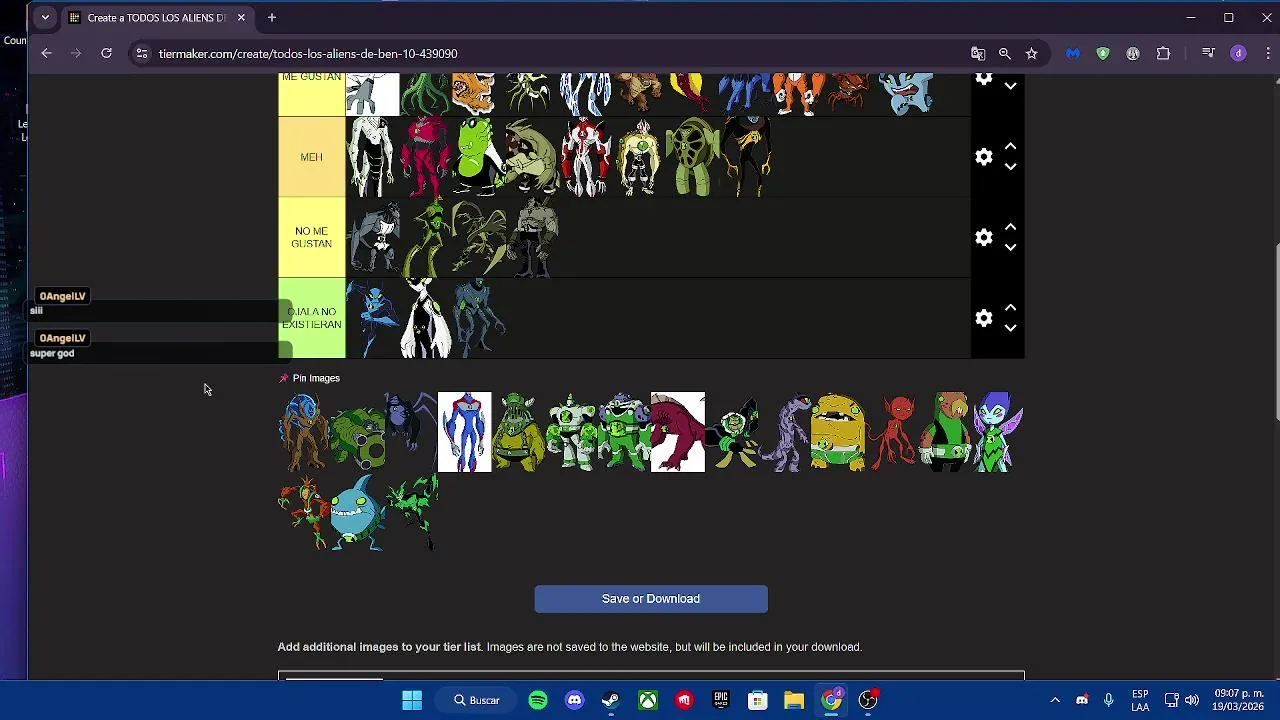Close the TierMaker browser tab
The width and height of the screenshot is (1280, 720).
(241, 17)
